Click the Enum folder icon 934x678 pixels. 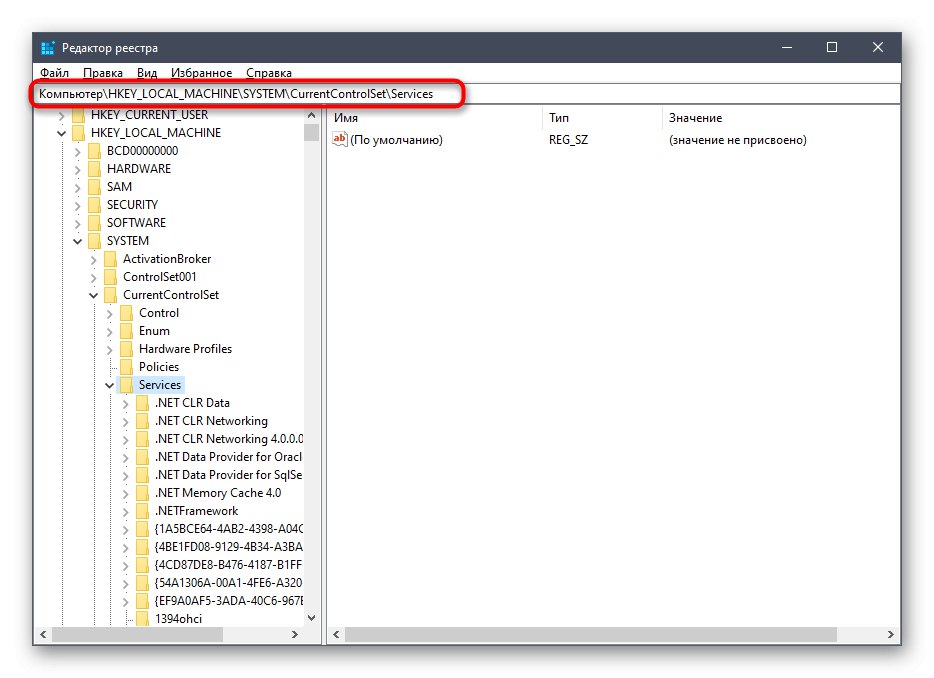click(x=126, y=331)
